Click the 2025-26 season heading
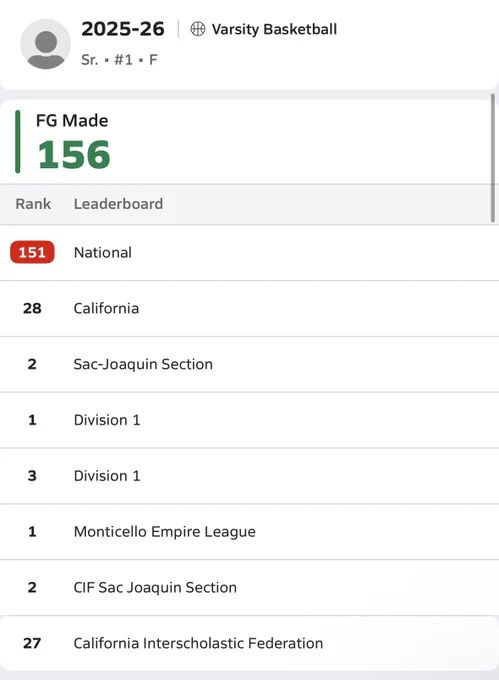 (x=123, y=29)
